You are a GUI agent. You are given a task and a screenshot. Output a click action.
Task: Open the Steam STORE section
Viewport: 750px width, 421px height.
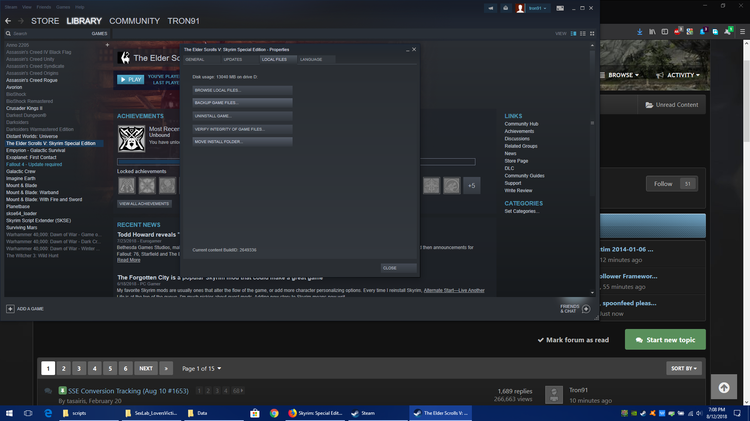coord(45,21)
